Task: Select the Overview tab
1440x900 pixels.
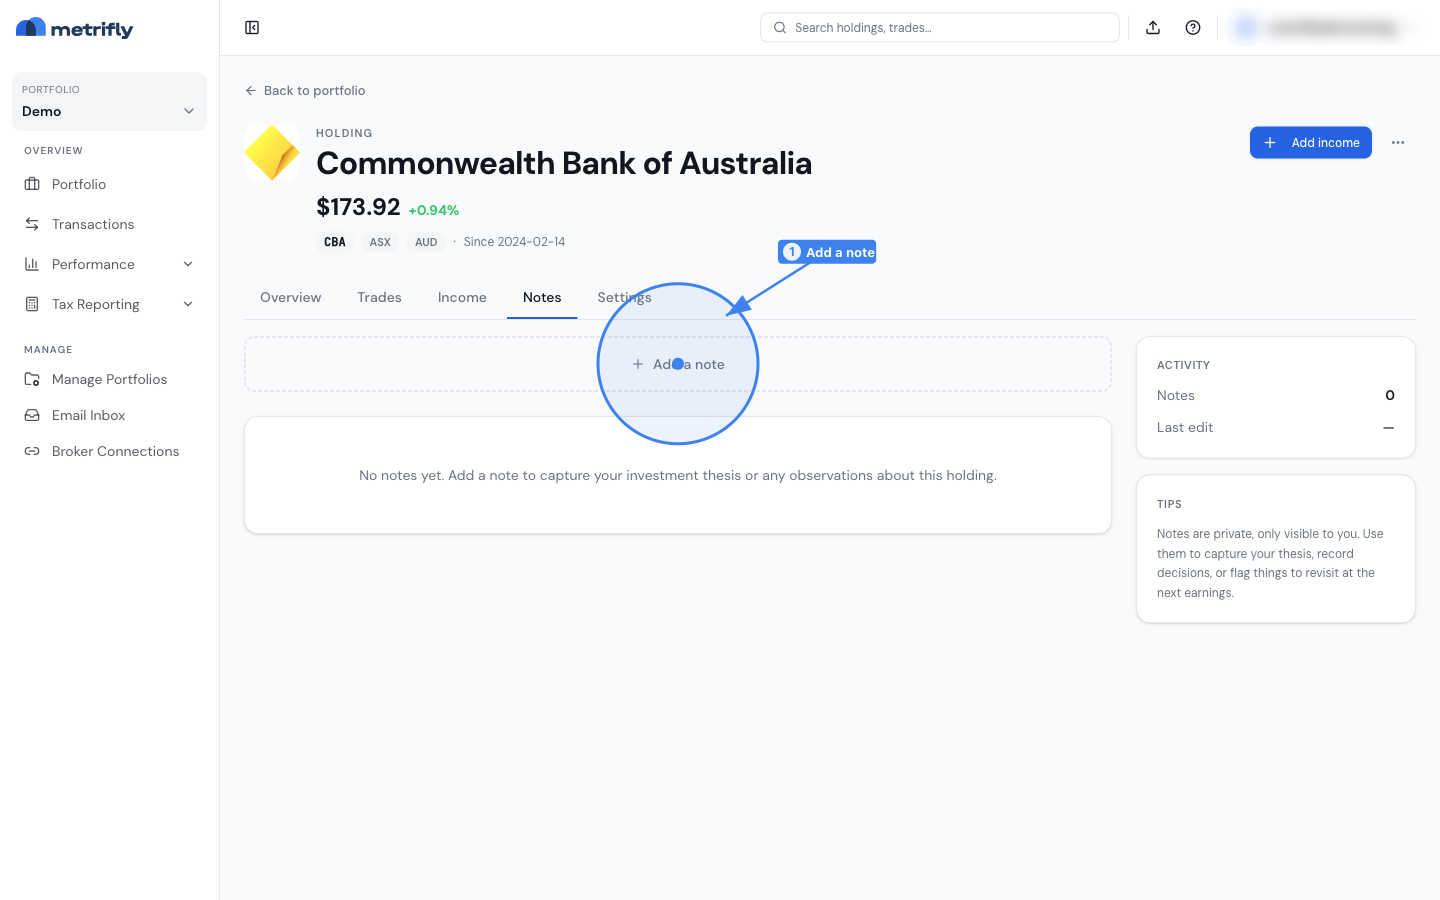Action: pyautogui.click(x=291, y=298)
